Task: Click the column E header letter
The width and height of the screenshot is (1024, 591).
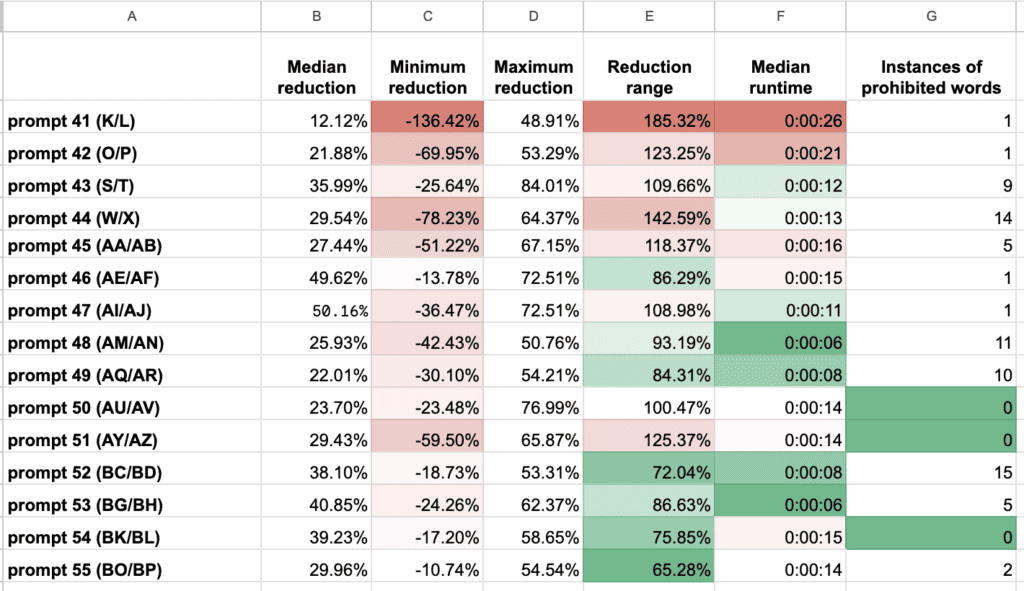Action: (x=649, y=15)
